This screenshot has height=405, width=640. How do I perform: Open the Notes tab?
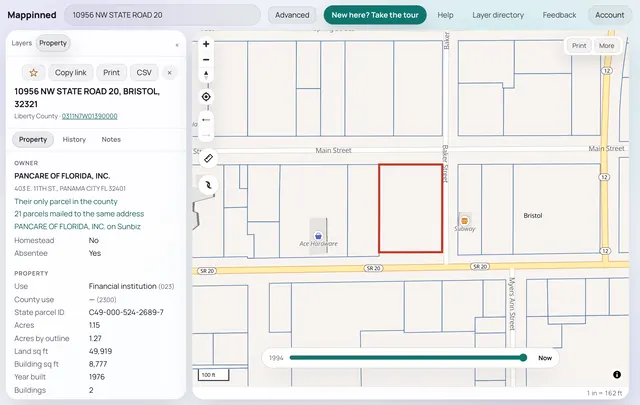click(x=111, y=140)
